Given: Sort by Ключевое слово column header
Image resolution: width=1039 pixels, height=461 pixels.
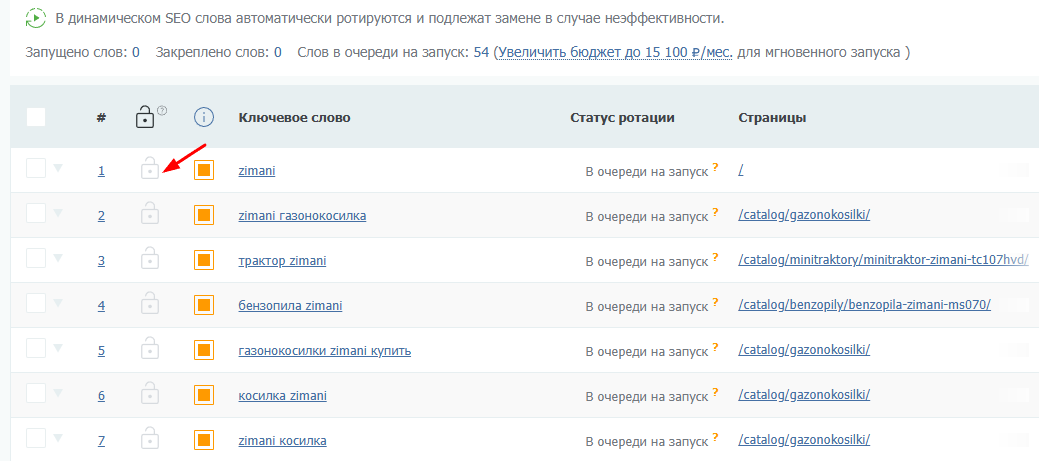Looking at the screenshot, I should [x=294, y=118].
